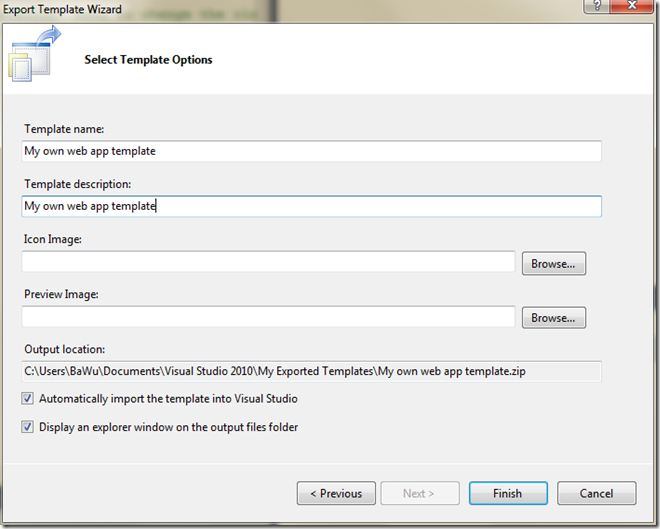Click the disabled Next button
The image size is (660, 529).
tap(421, 493)
